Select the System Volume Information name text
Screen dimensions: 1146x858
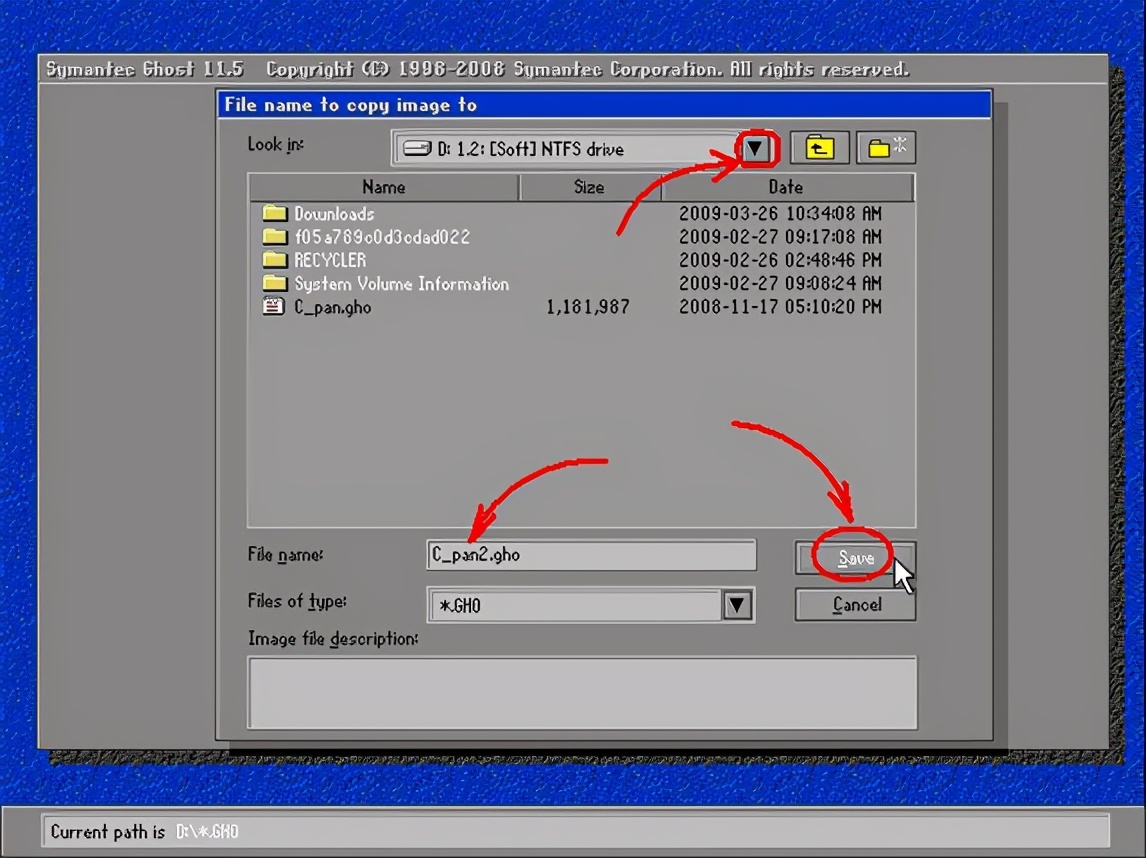pos(401,284)
